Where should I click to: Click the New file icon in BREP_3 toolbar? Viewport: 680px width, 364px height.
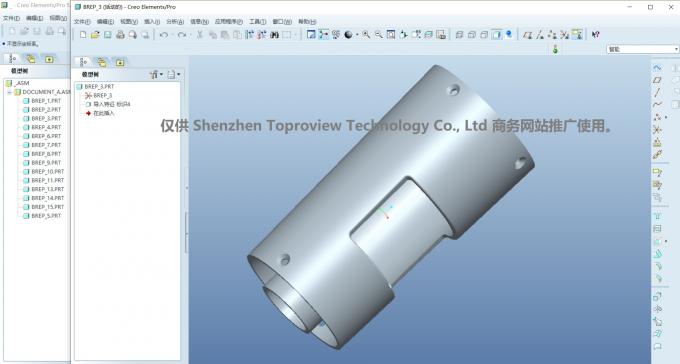[83, 35]
